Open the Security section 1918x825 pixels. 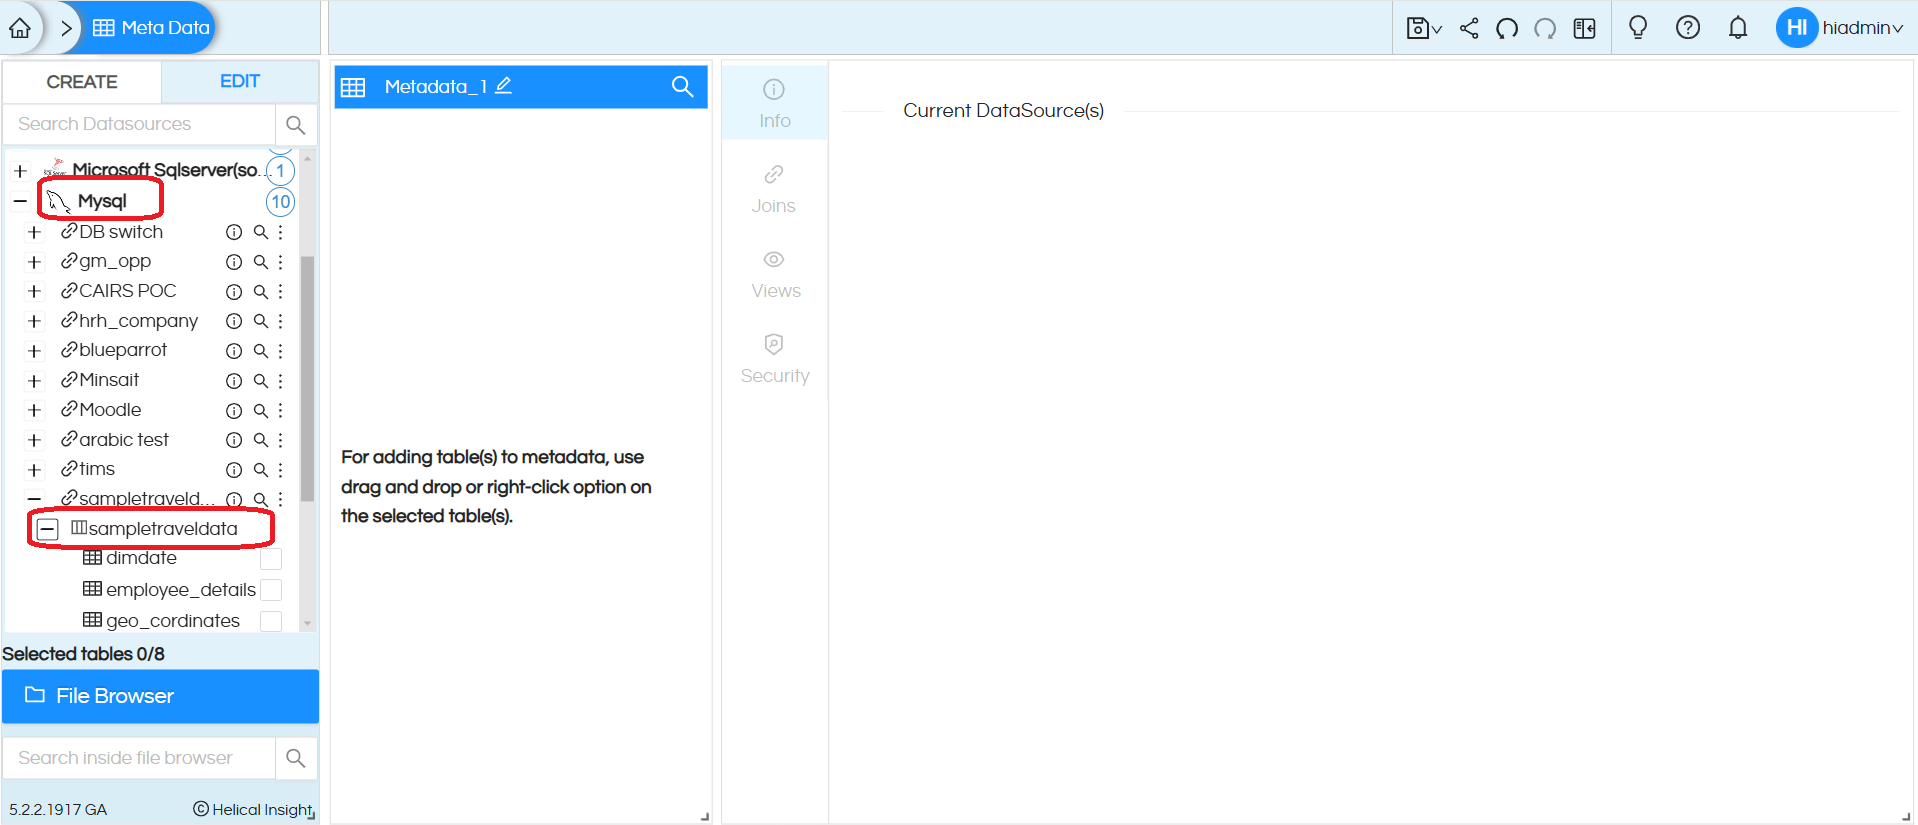pyautogui.click(x=775, y=359)
